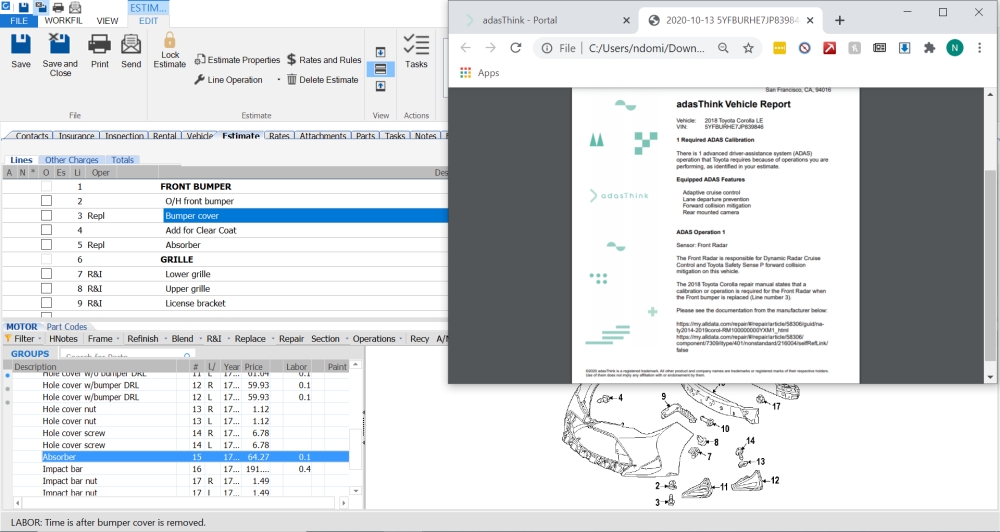
Task: Switch to the VIEW ribbon tab
Action: coord(107,20)
